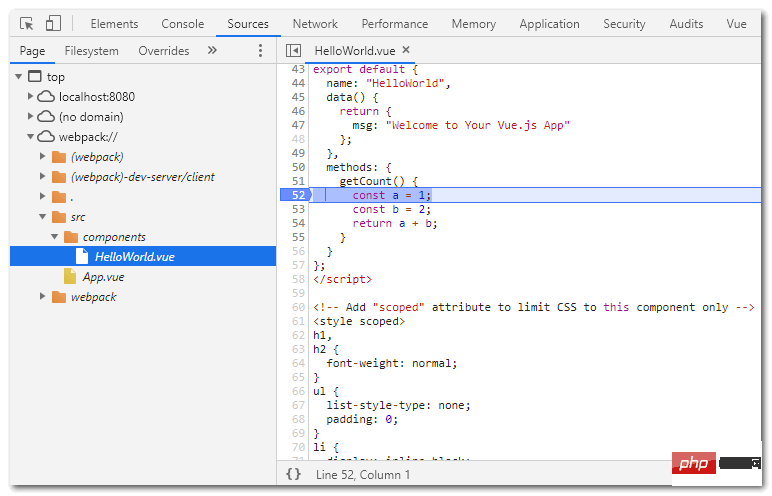The height and width of the screenshot is (496, 772).
Task: Select the HelloWorld.vue editor tab
Action: click(x=355, y=51)
